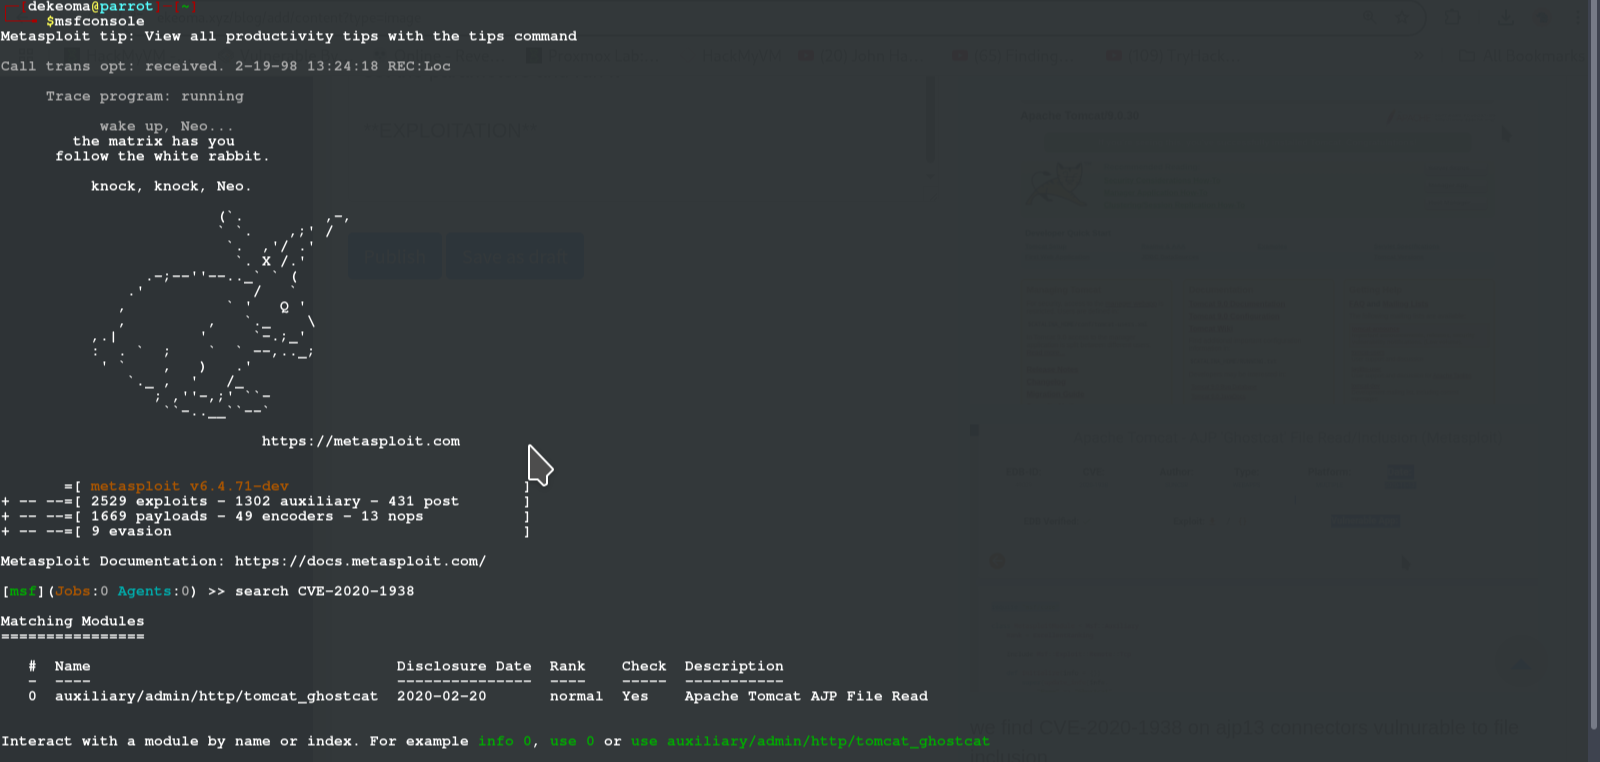Click the https://docs.metasploit.com/ documentation URL
1600x762 pixels.
coord(360,561)
